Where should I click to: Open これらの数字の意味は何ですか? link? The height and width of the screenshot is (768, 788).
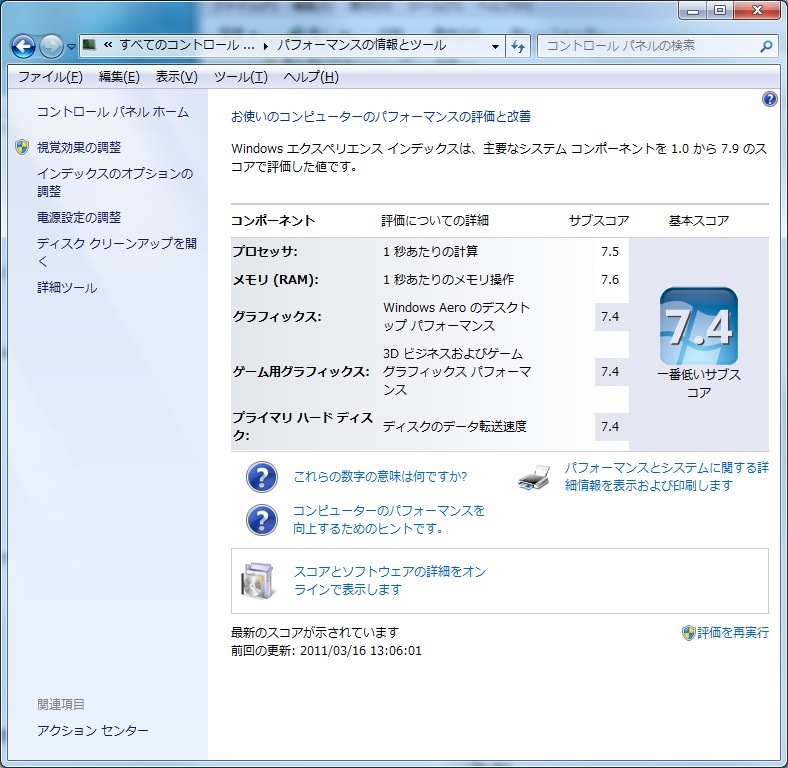pyautogui.click(x=380, y=476)
